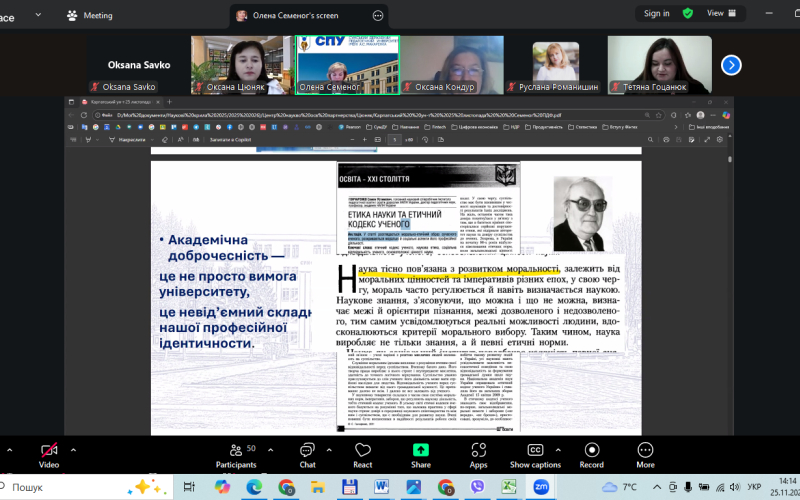
Task: Open the View layout menu
Action: point(721,13)
